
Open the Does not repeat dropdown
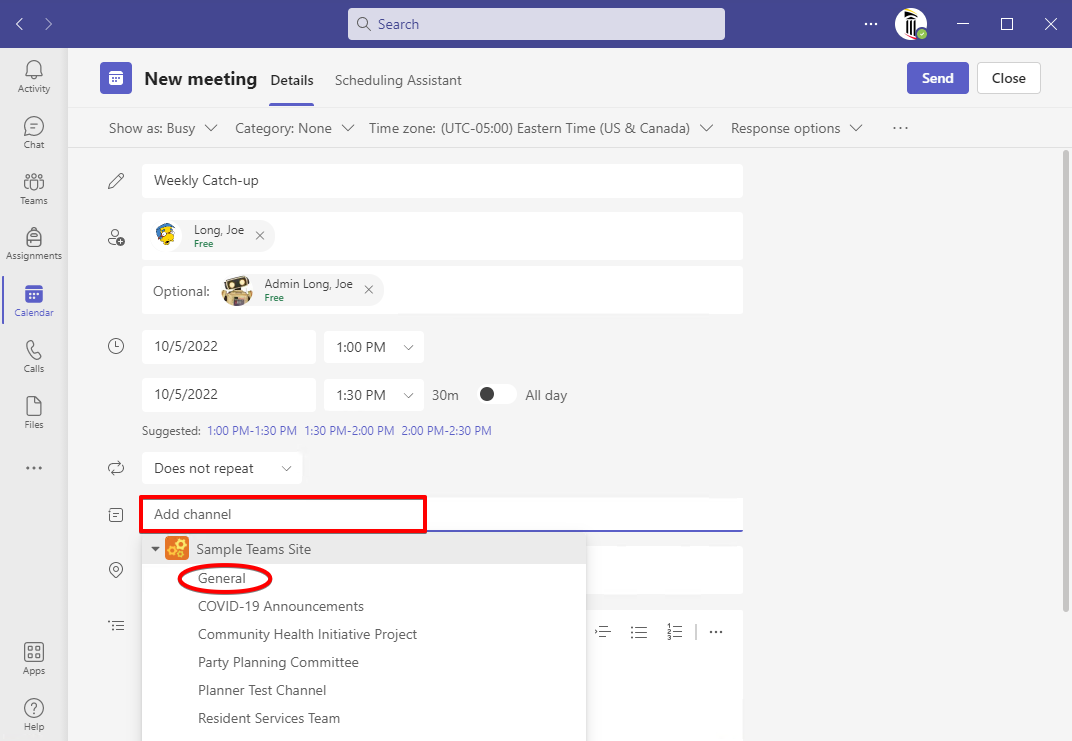(221, 468)
